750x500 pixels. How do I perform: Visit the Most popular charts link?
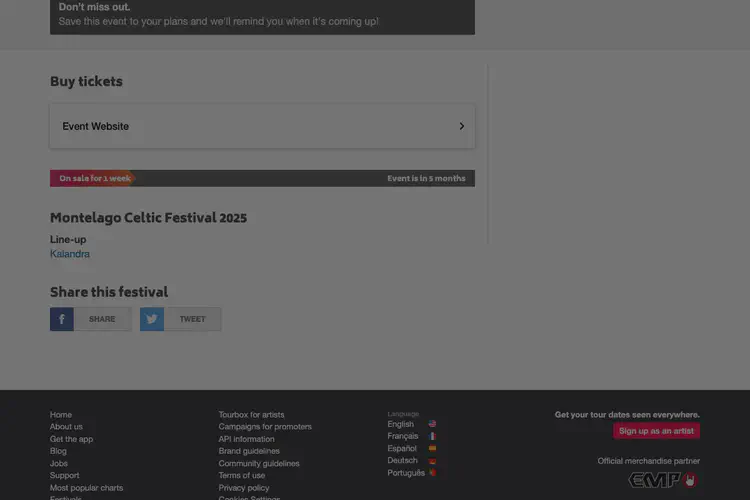pos(86,488)
